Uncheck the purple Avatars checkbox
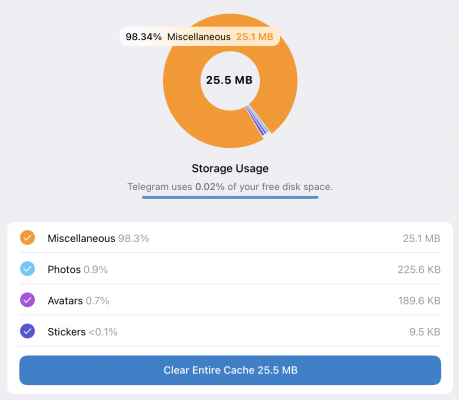Screen dimensions: 459x400 [27, 300]
